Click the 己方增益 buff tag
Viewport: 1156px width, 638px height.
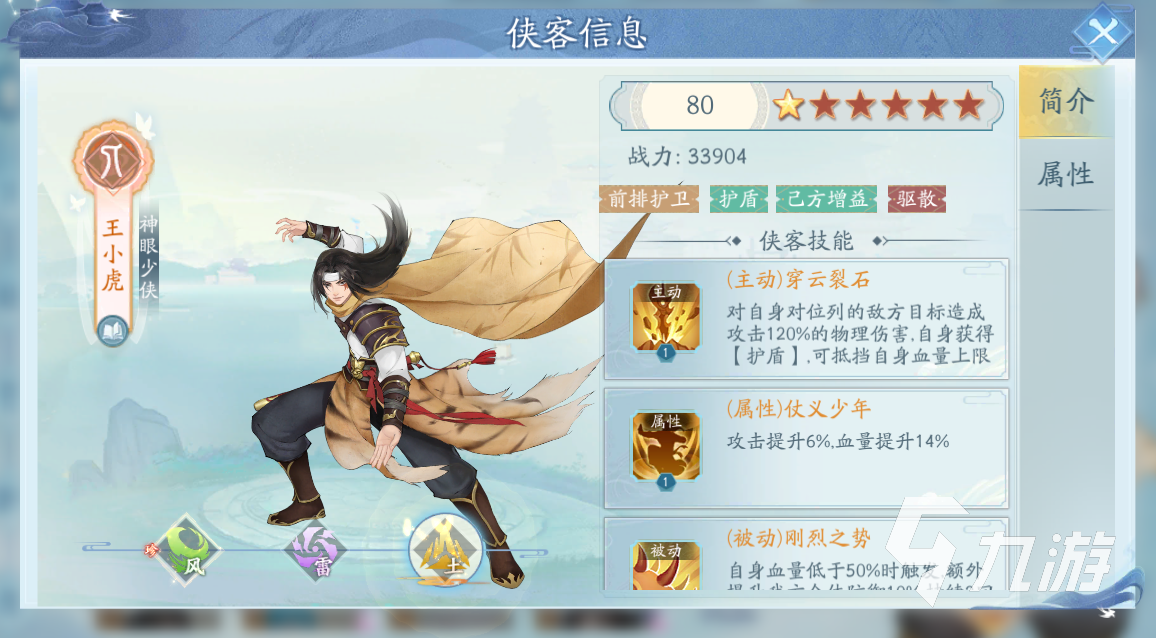coord(826,199)
